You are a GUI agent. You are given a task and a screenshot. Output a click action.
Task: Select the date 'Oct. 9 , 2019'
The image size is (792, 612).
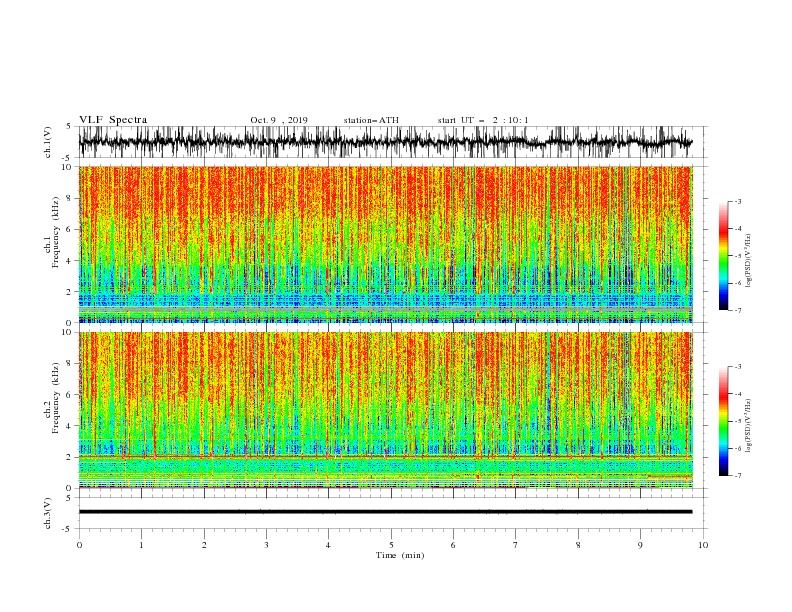click(x=279, y=120)
